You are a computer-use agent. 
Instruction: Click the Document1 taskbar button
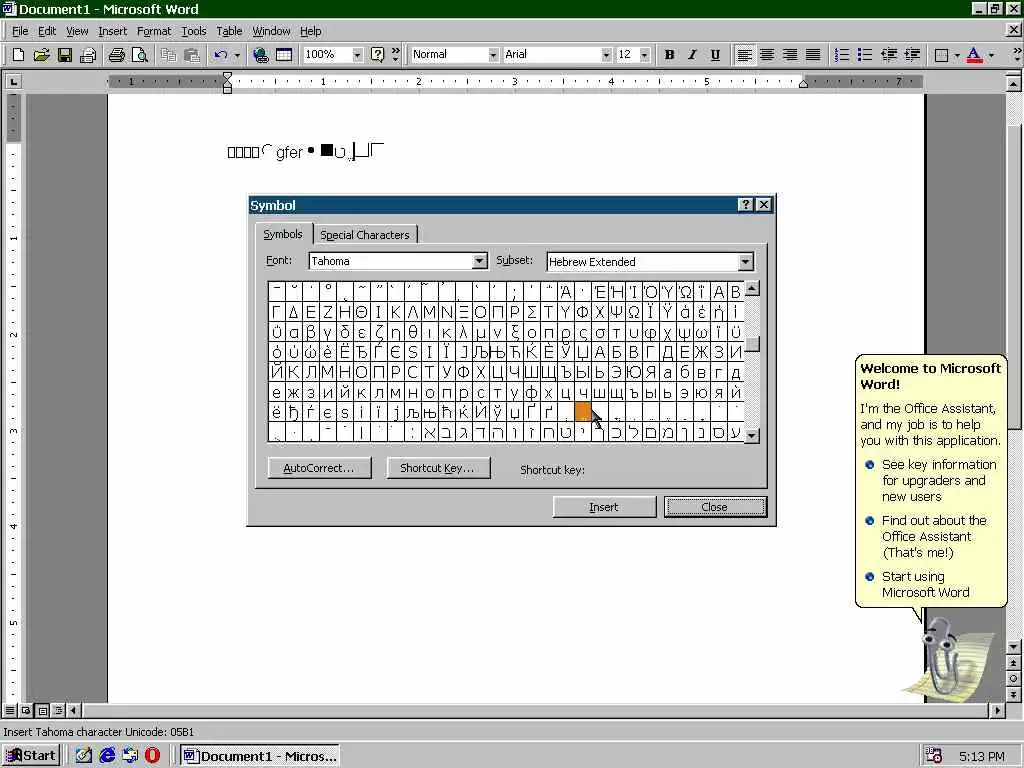260,756
